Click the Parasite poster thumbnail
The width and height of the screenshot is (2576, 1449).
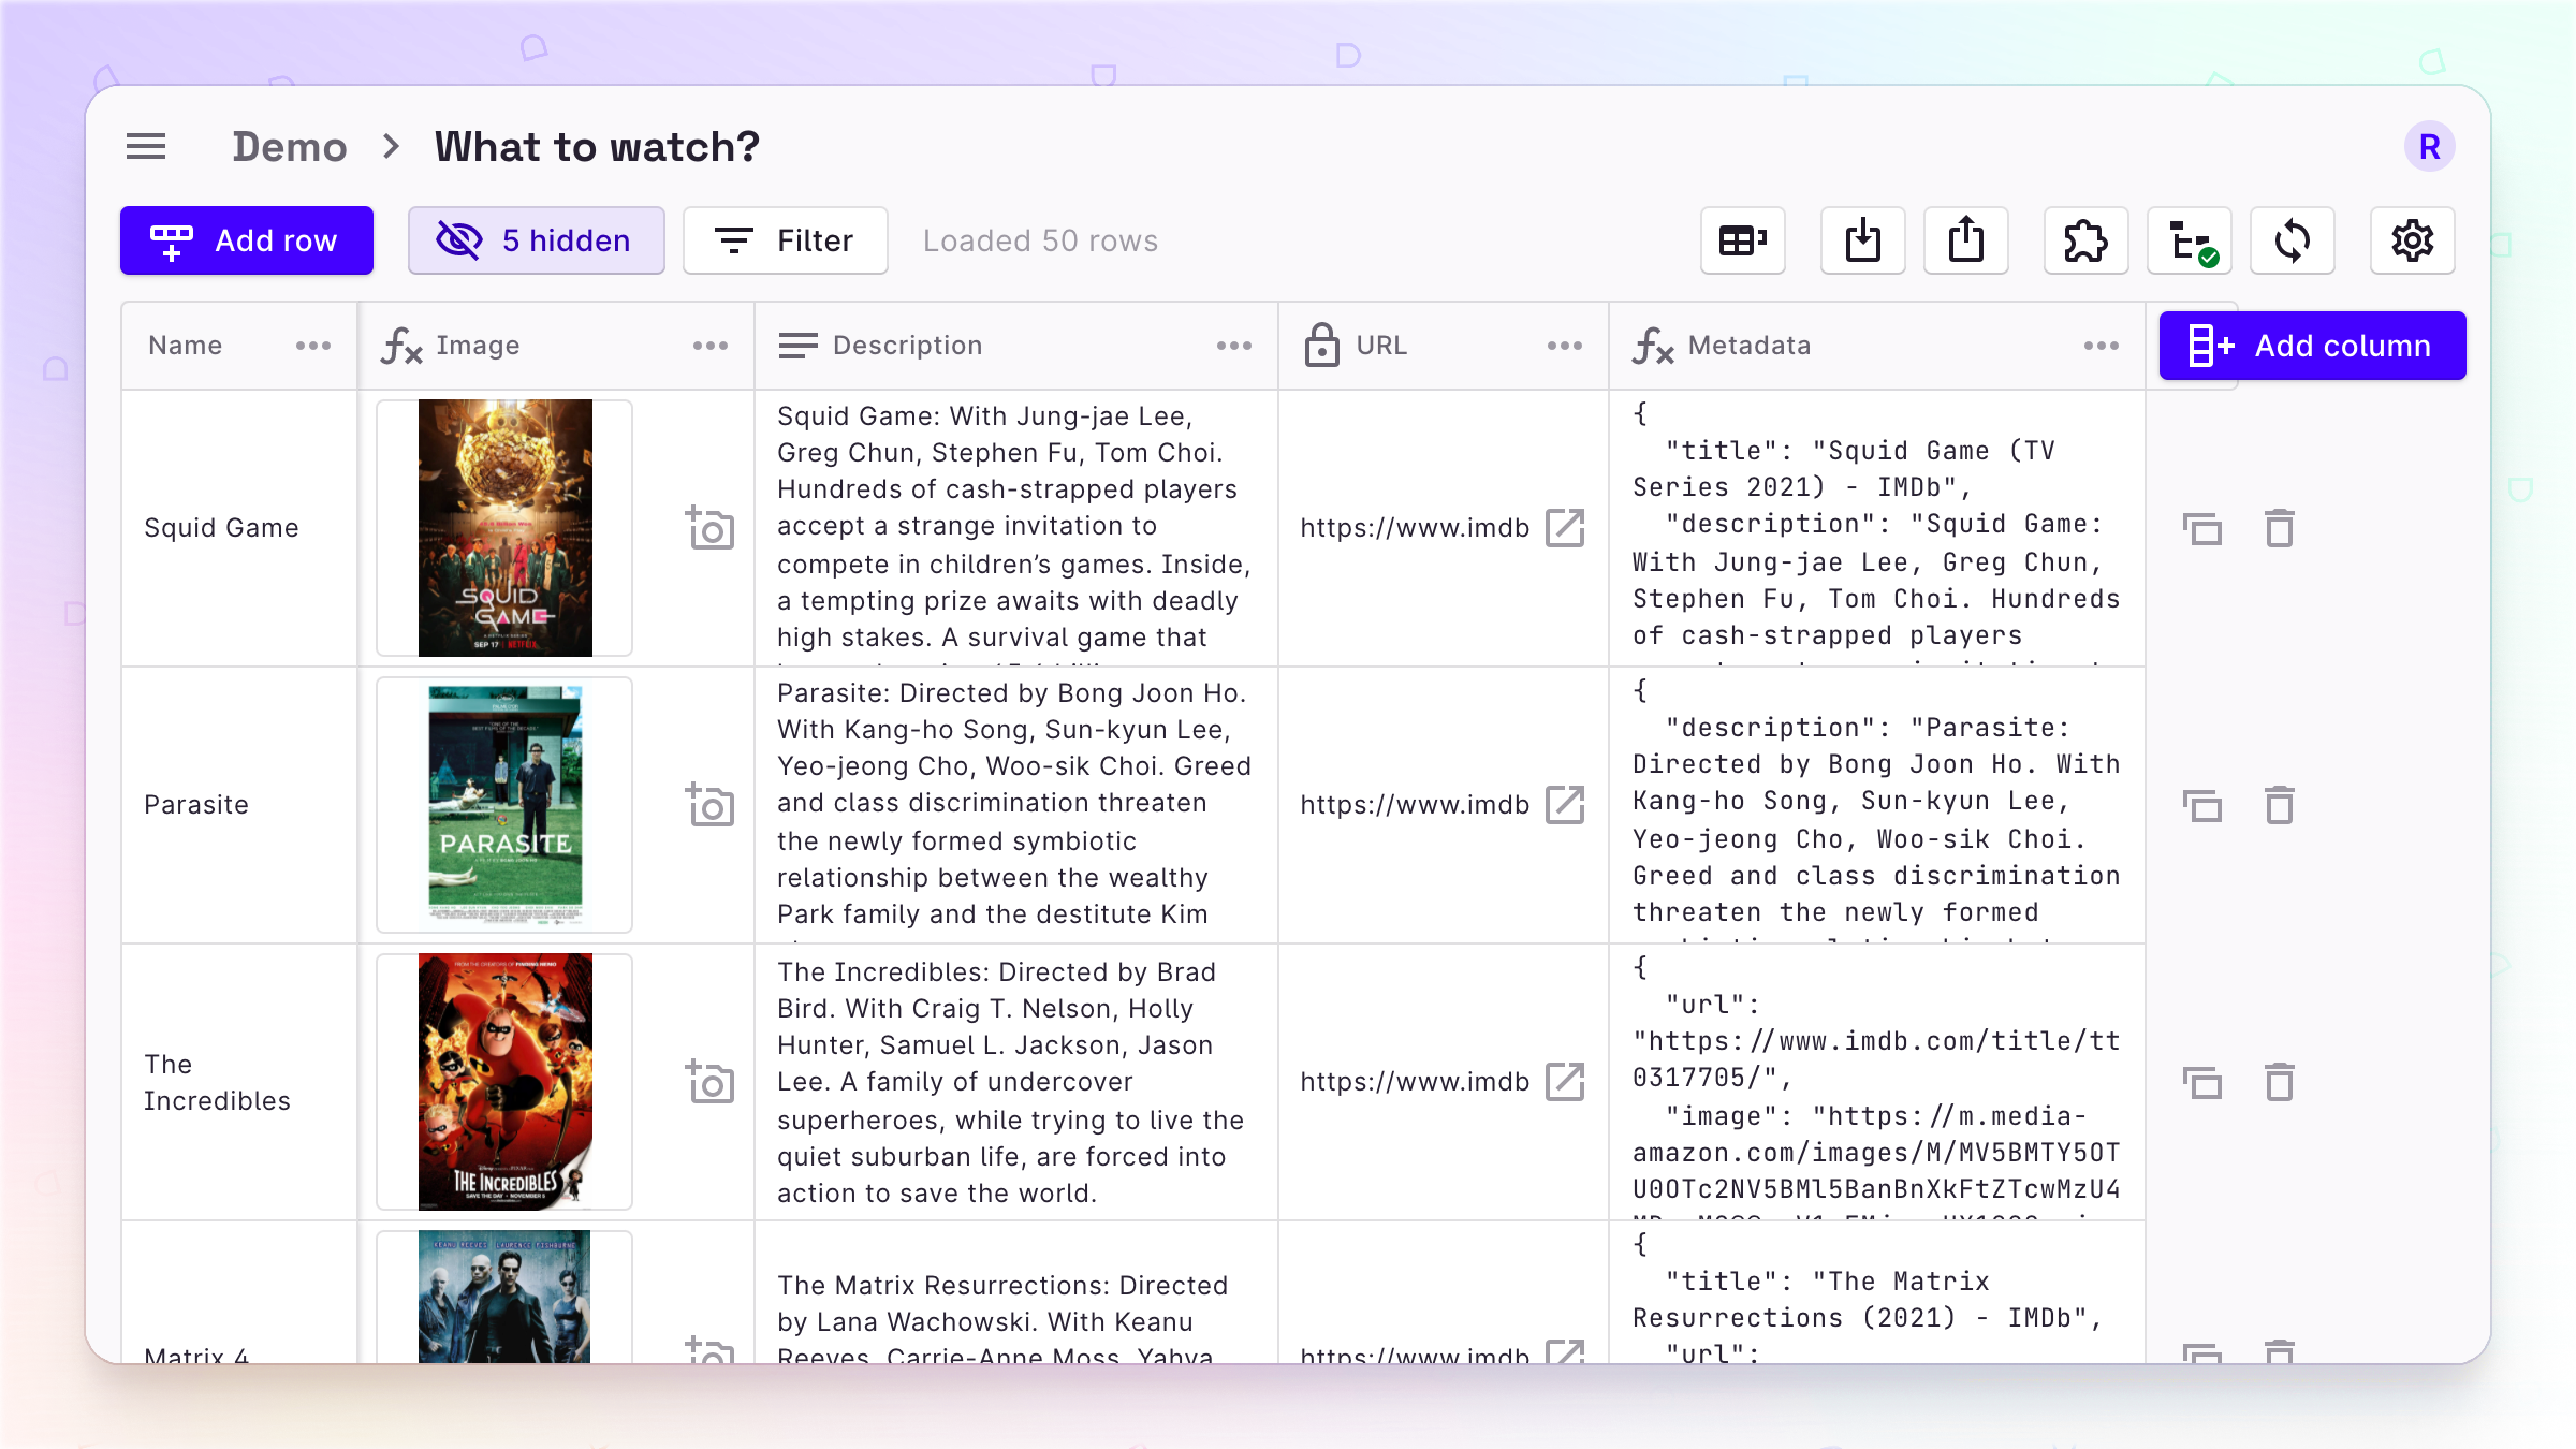click(504, 805)
